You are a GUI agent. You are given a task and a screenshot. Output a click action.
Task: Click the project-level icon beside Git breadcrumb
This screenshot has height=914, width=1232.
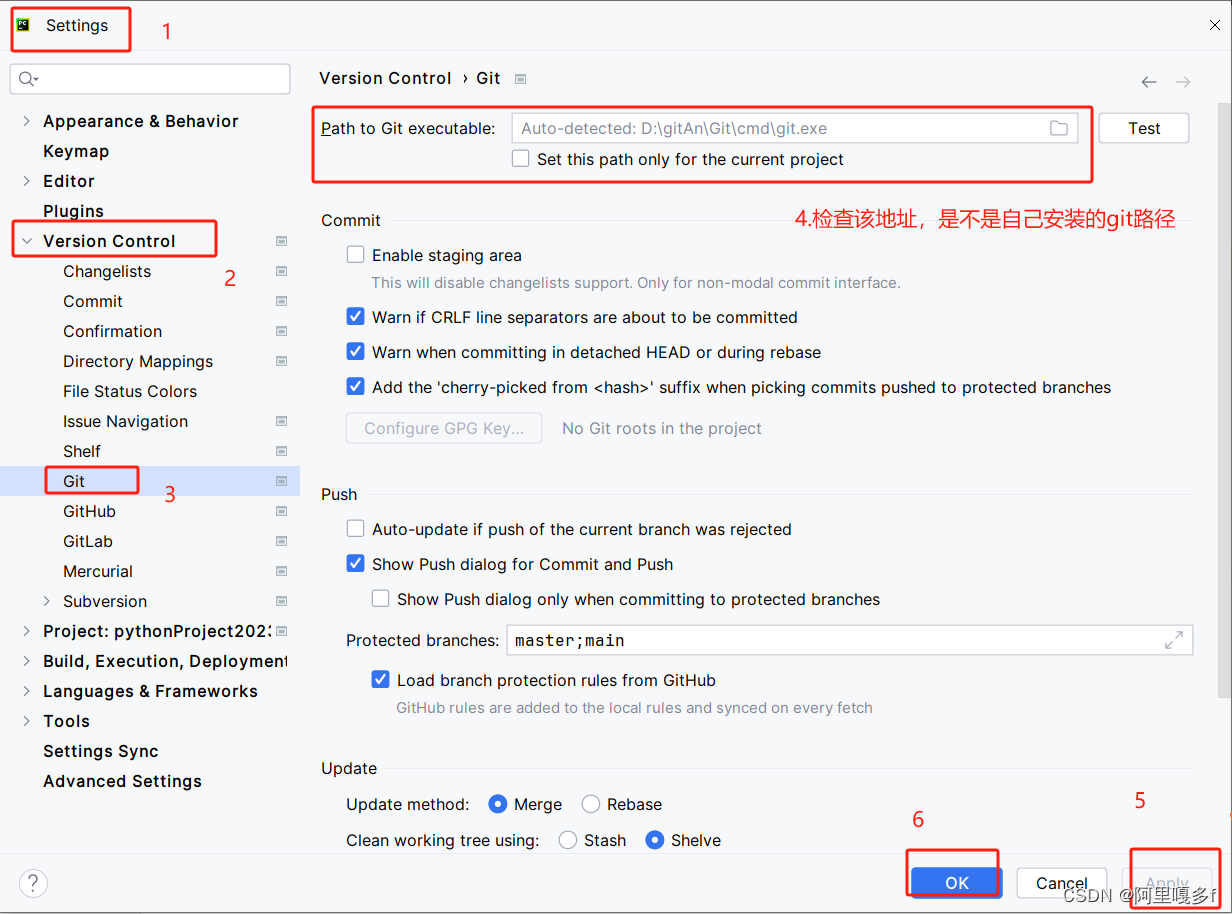coord(520,78)
